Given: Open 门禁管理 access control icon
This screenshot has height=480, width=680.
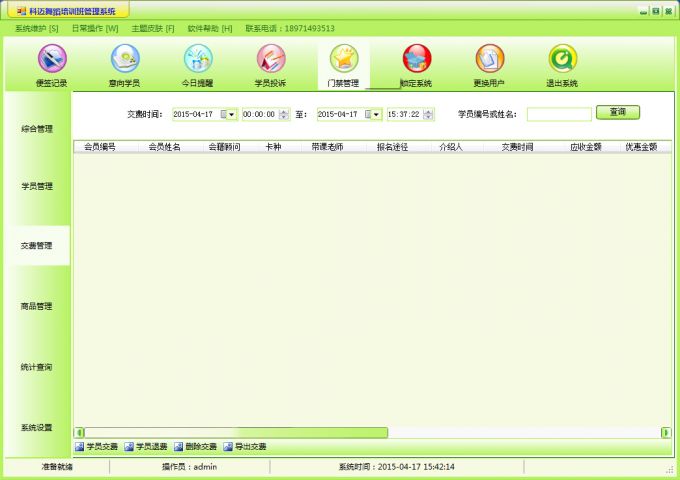Looking at the screenshot, I should 343,60.
